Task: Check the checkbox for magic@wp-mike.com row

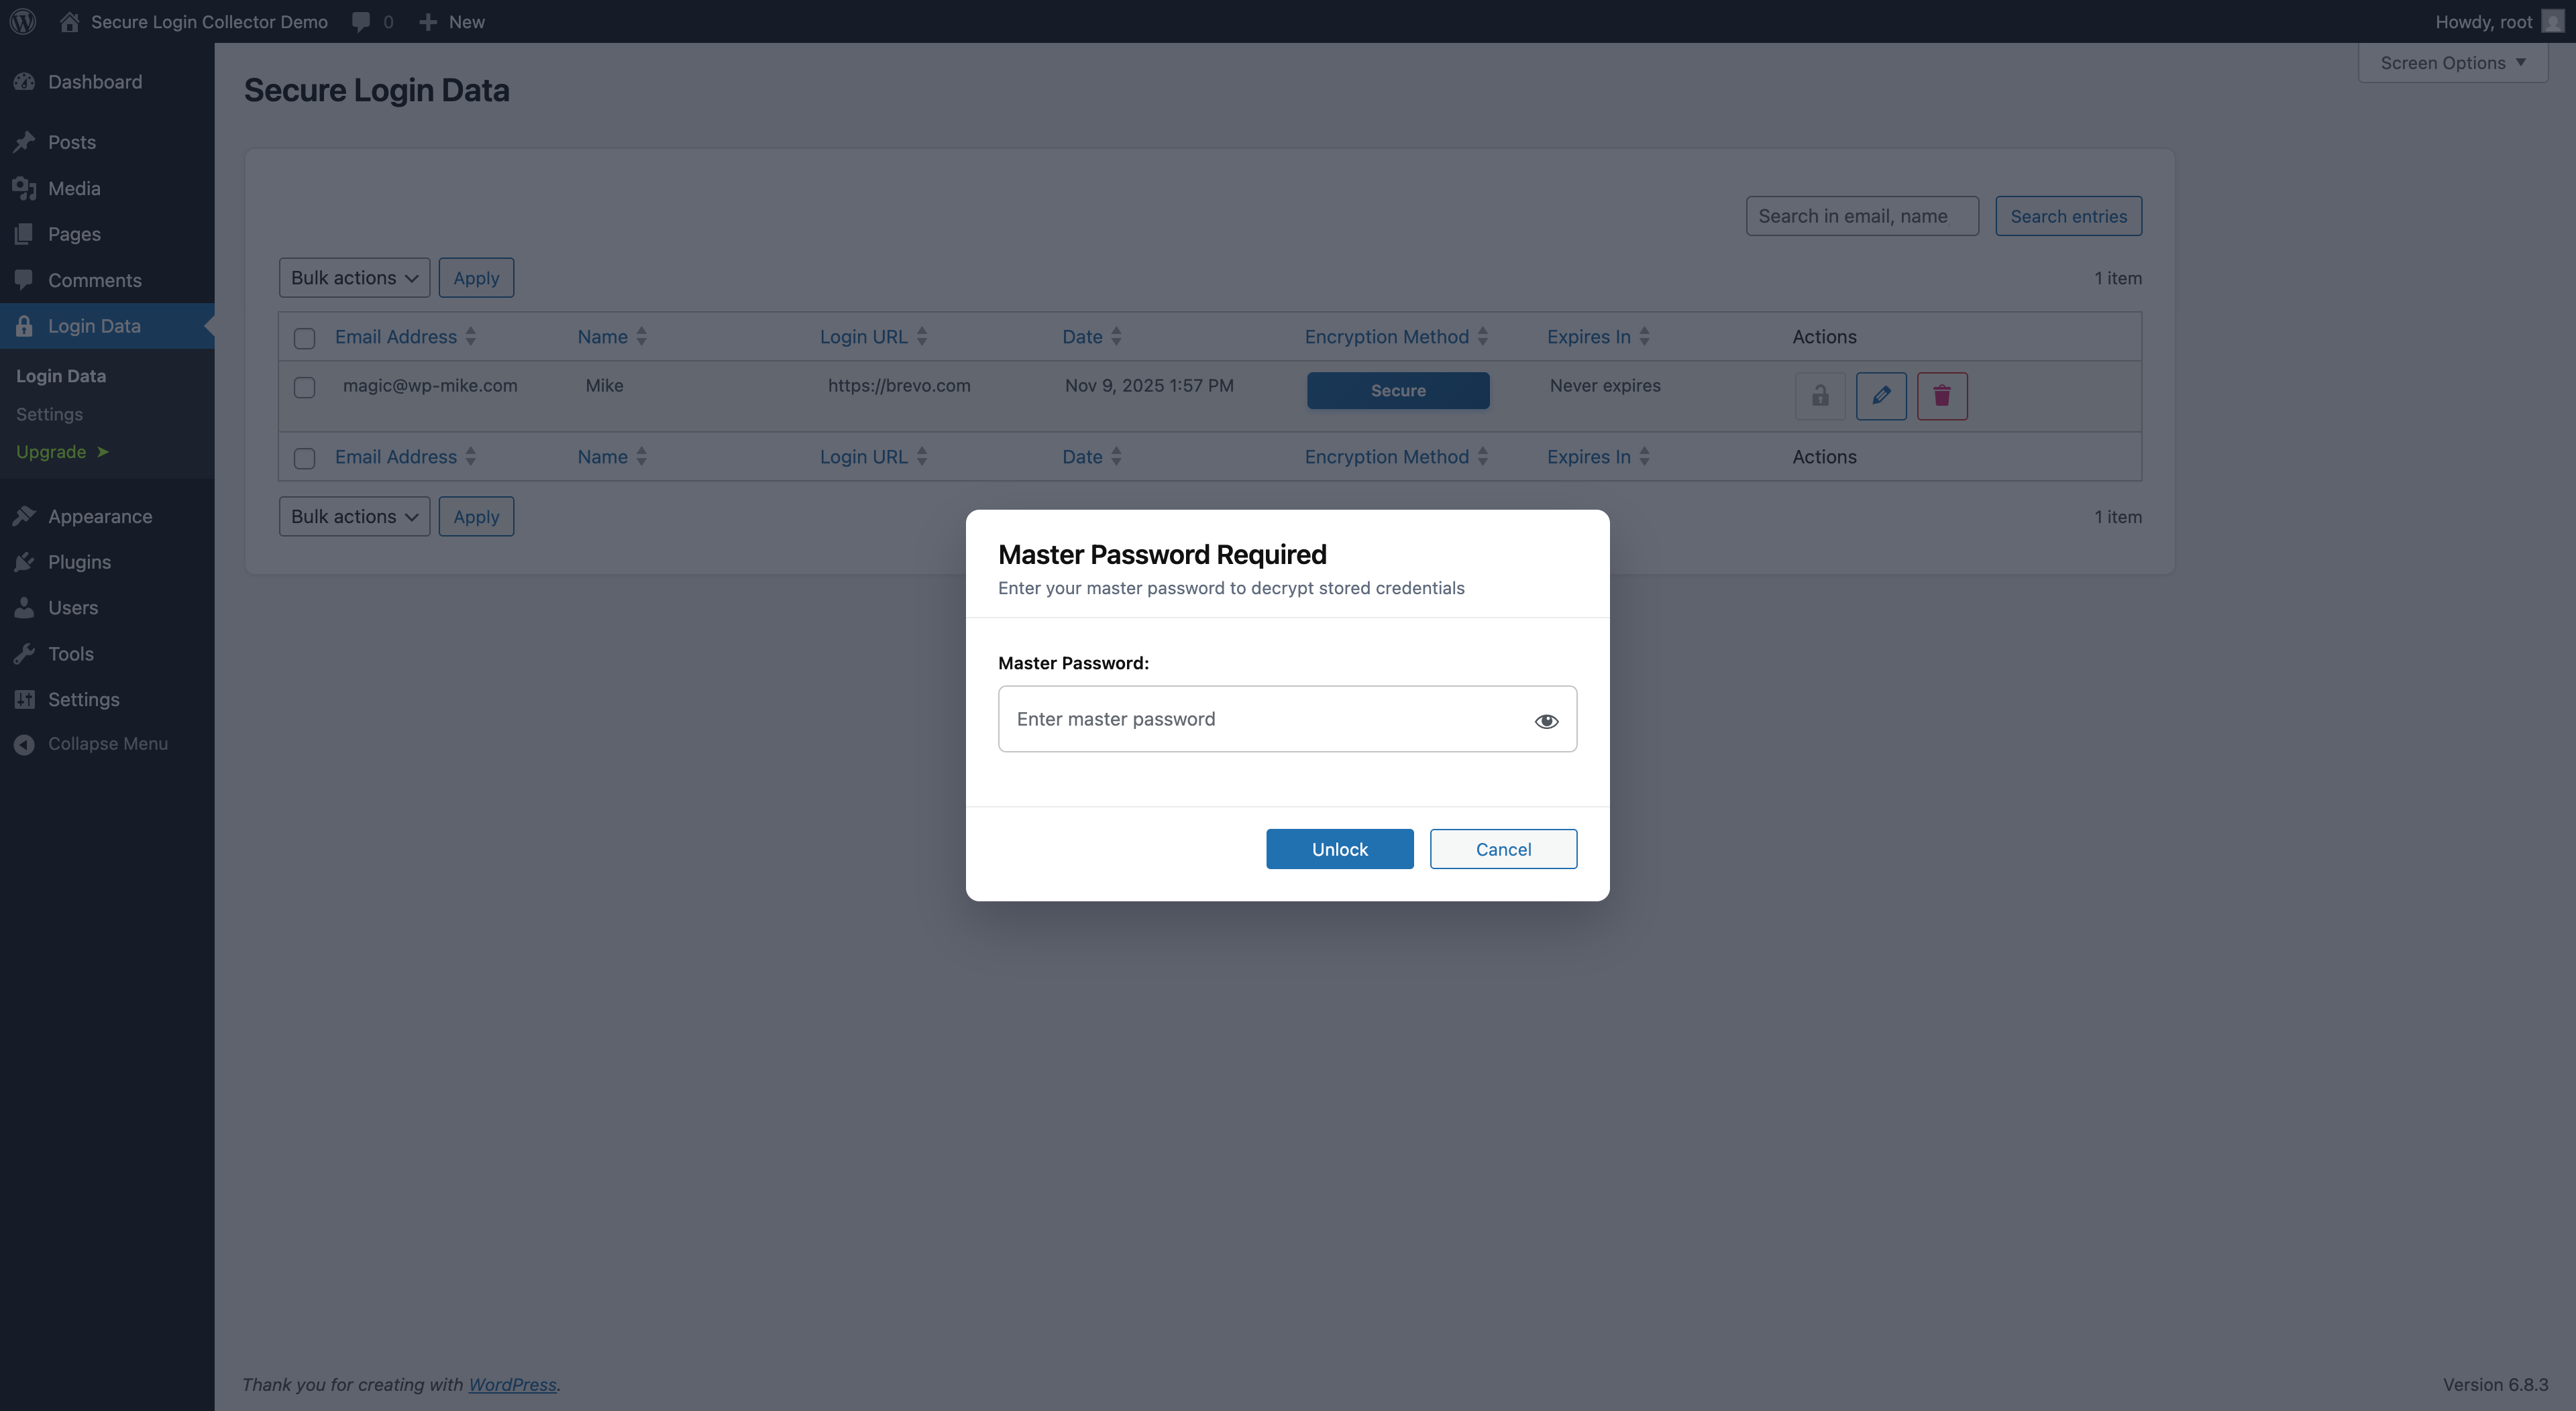Action: (x=304, y=388)
